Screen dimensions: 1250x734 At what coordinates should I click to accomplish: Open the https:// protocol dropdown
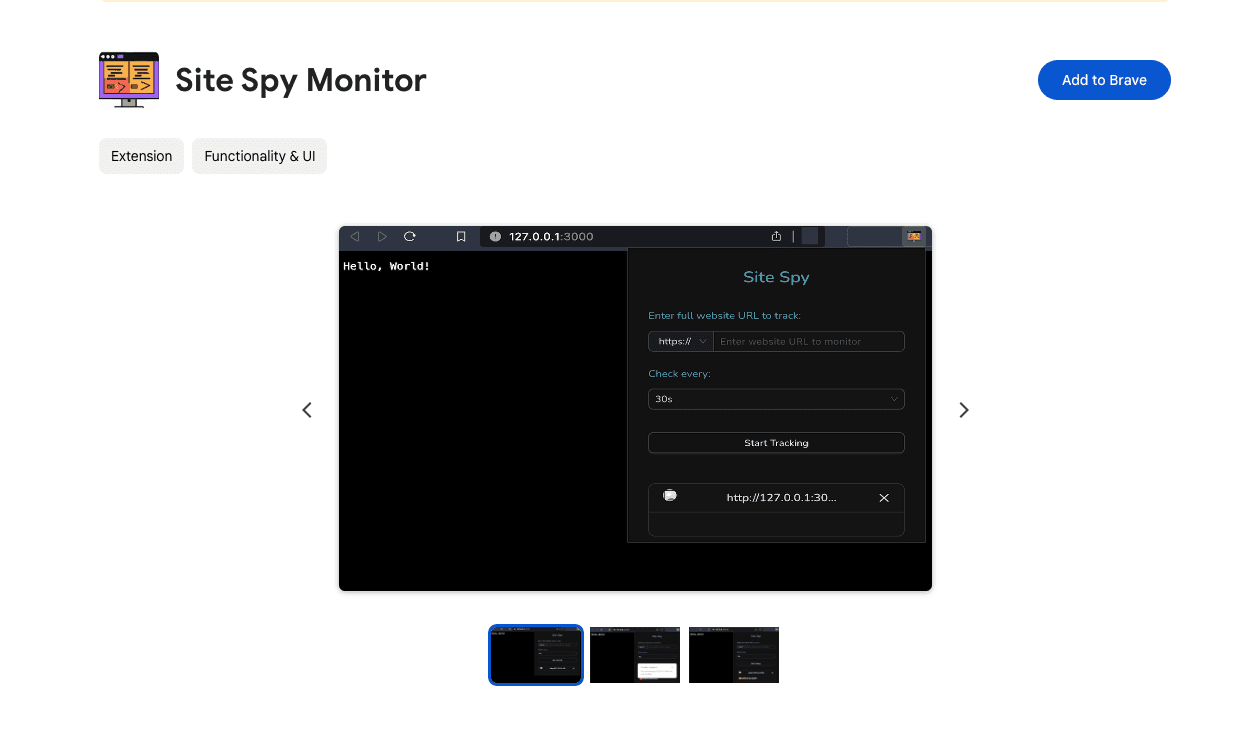point(680,341)
